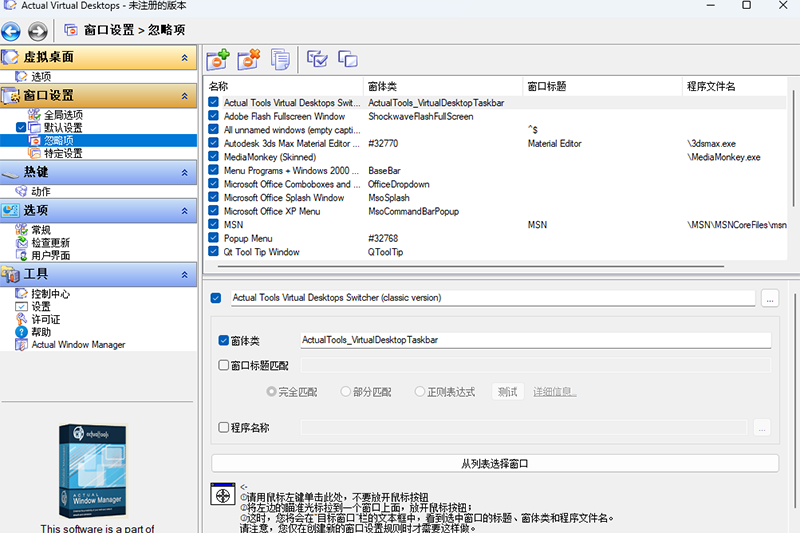800x533 pixels.
Task: Click the 测试 button
Action: (x=508, y=392)
